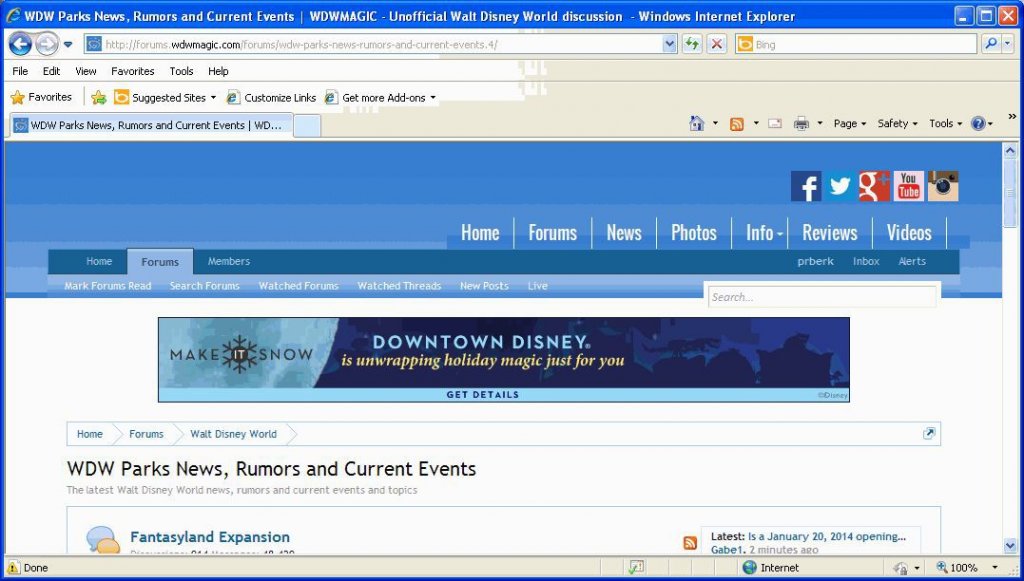The width and height of the screenshot is (1024, 581).
Task: Click the IE Home toolbar icon
Action: [697, 124]
